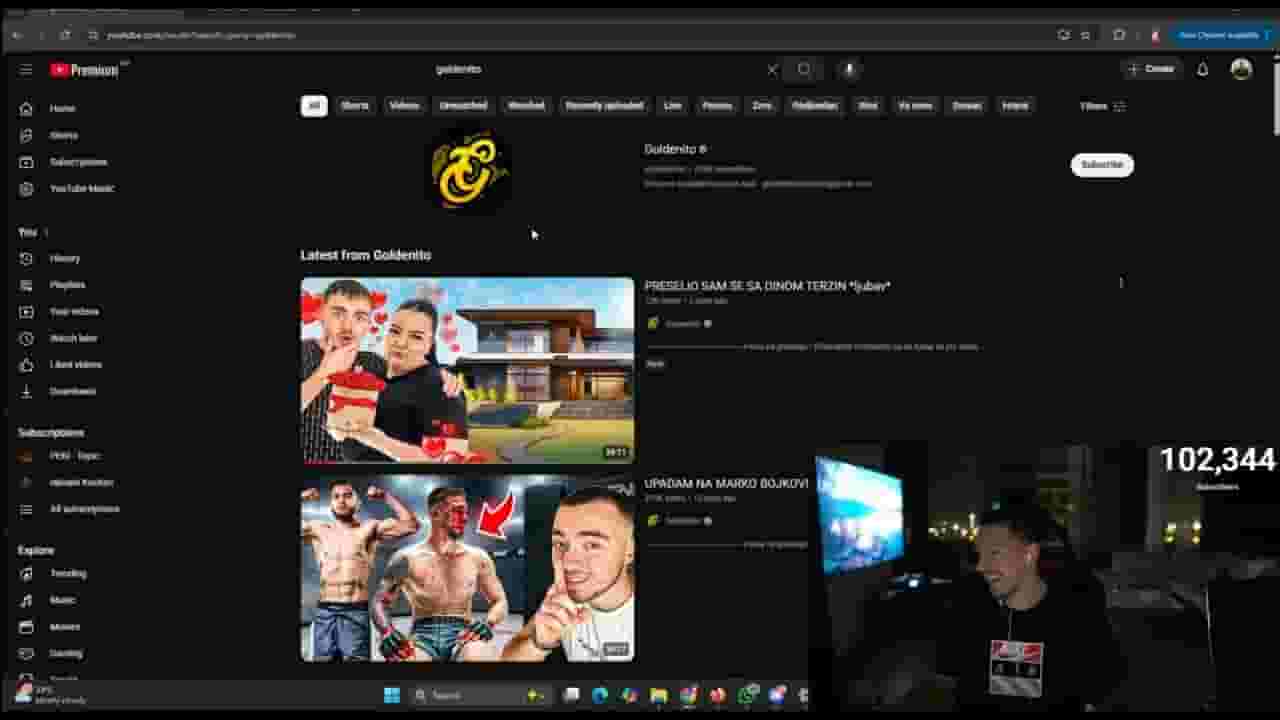Open the Filters options
The height and width of the screenshot is (720, 1280).
[1102, 106]
